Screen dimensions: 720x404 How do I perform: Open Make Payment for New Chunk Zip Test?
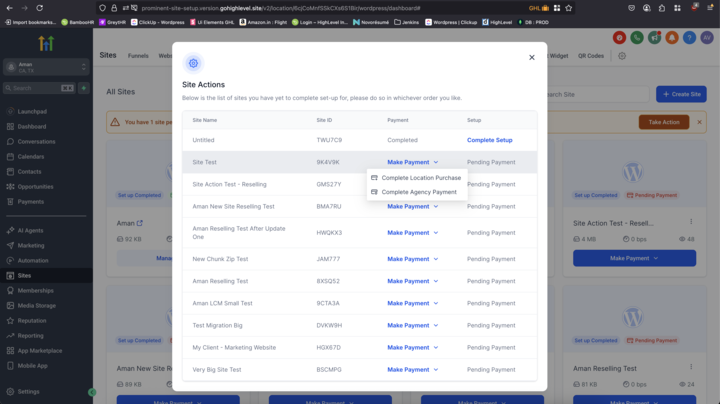pyautogui.click(x=412, y=259)
